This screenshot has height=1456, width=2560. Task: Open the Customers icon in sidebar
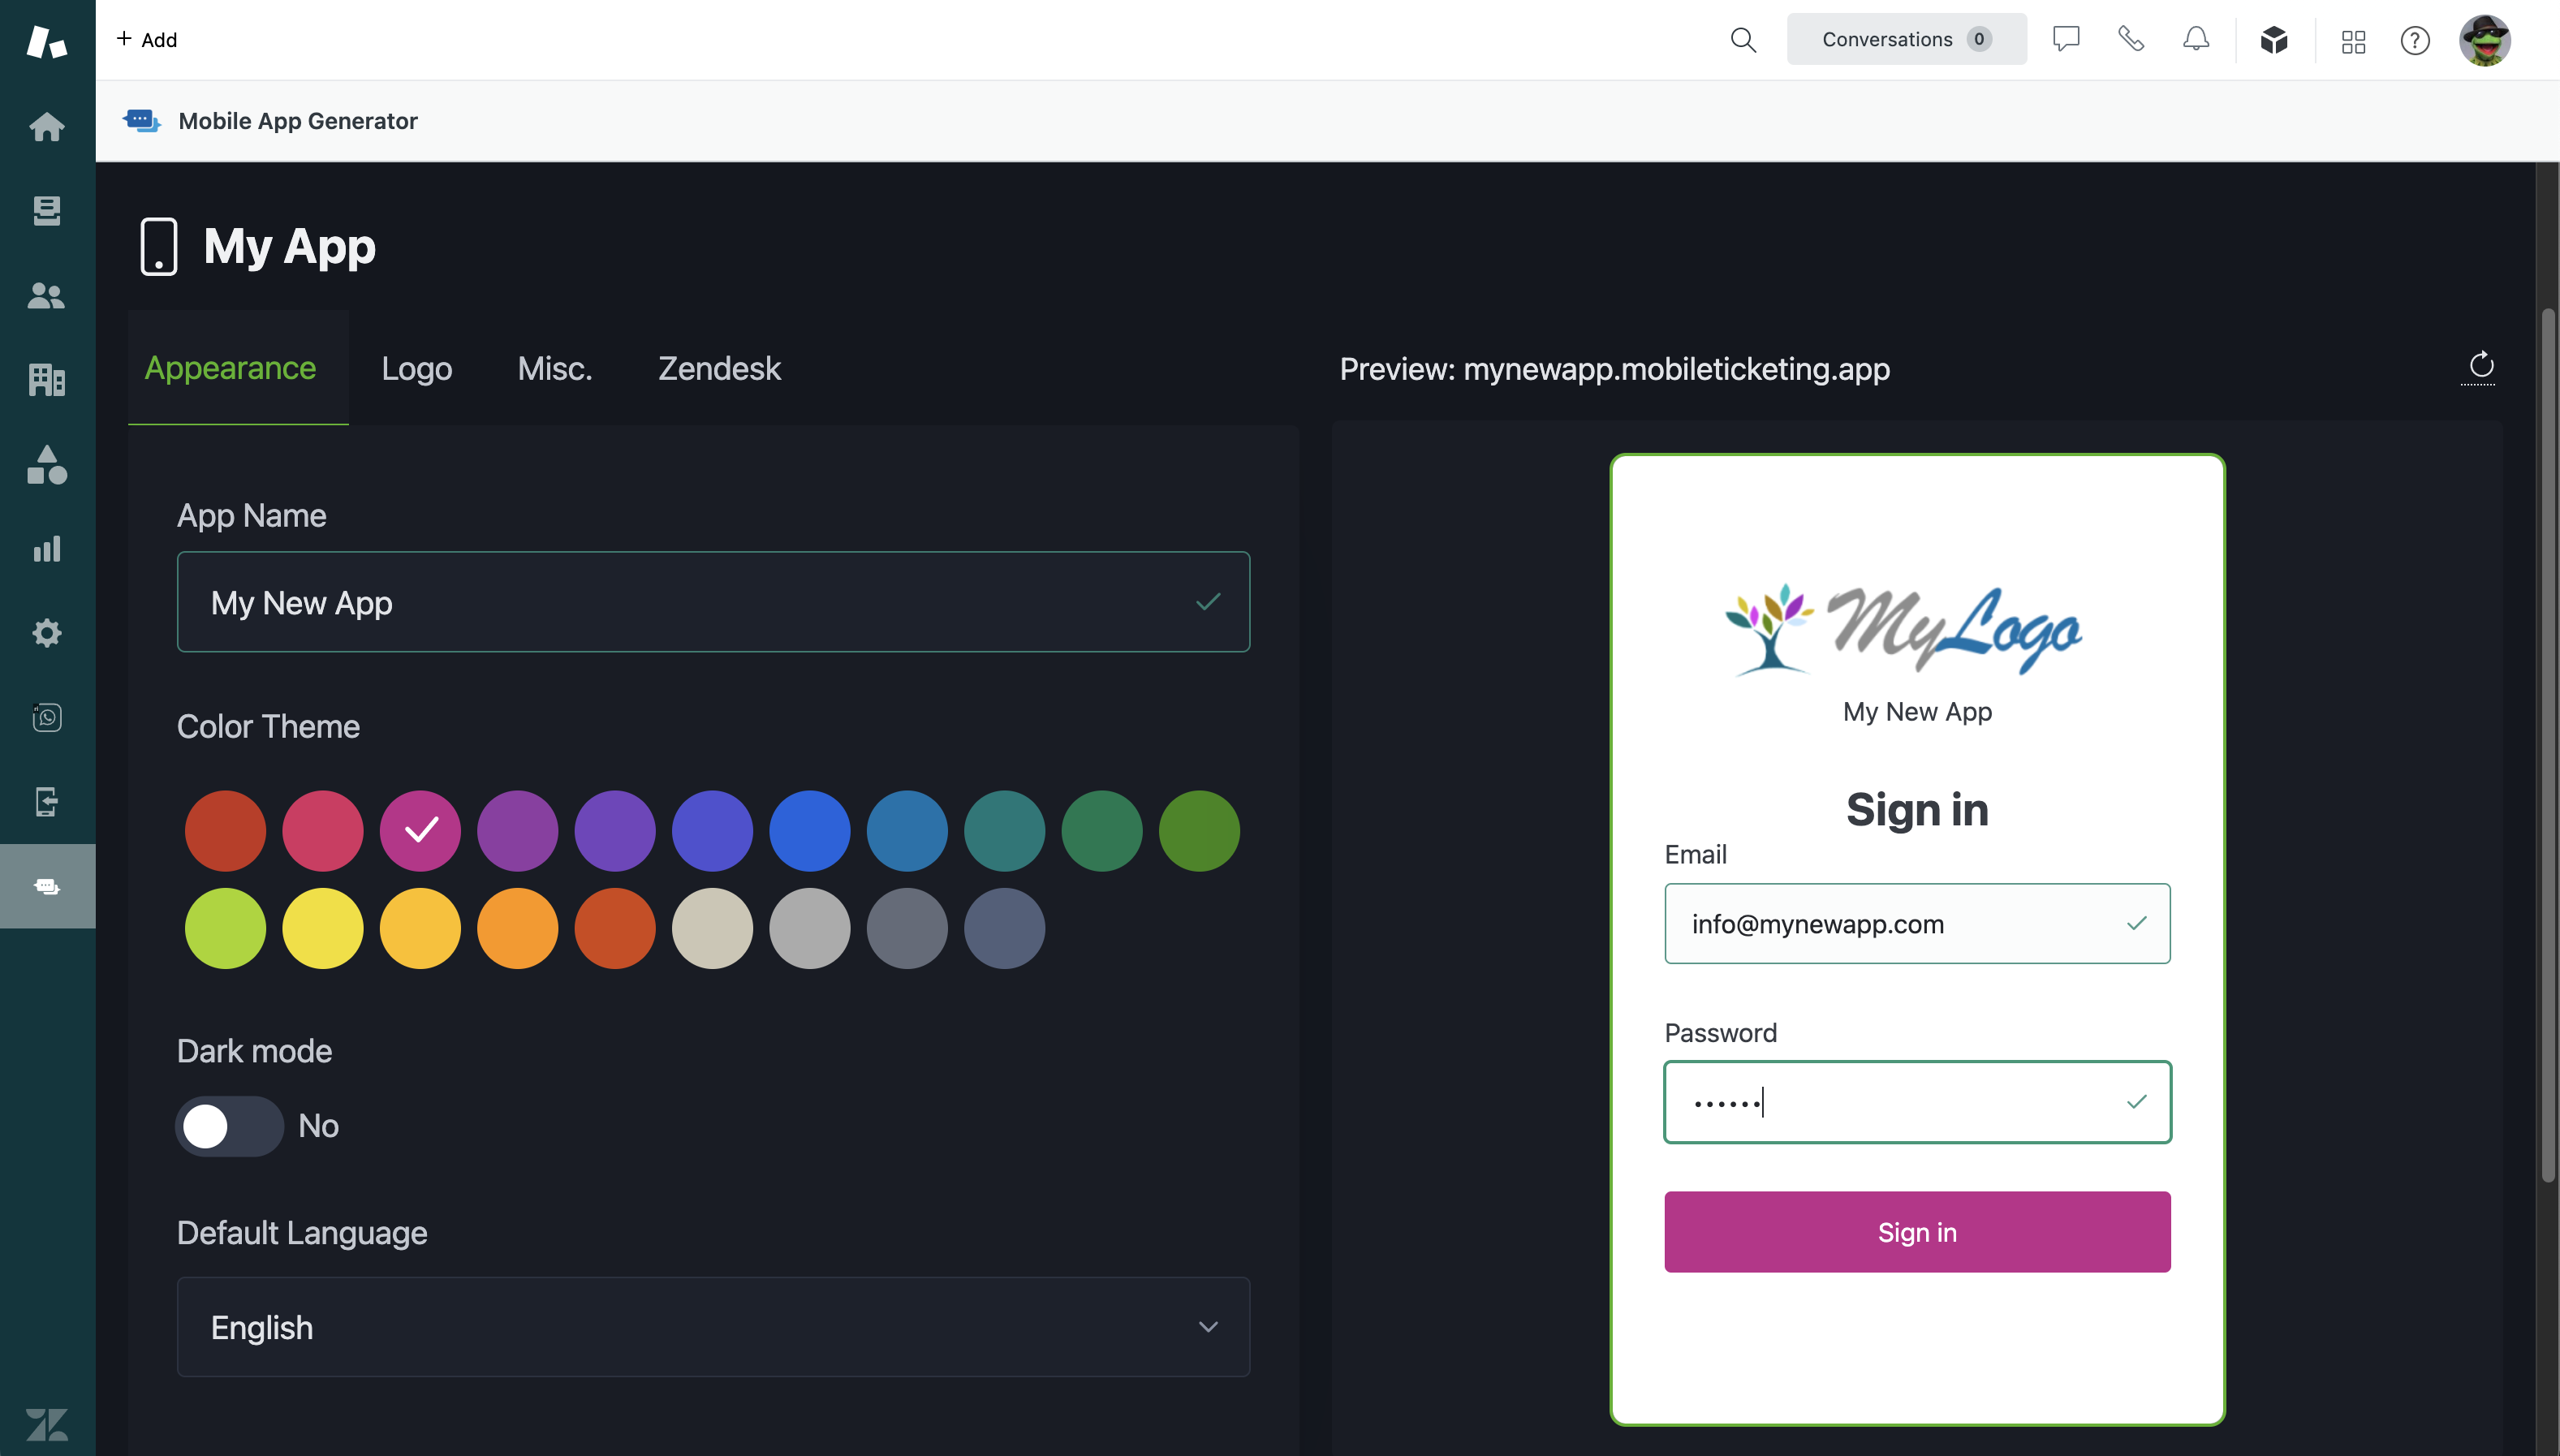[x=47, y=296]
